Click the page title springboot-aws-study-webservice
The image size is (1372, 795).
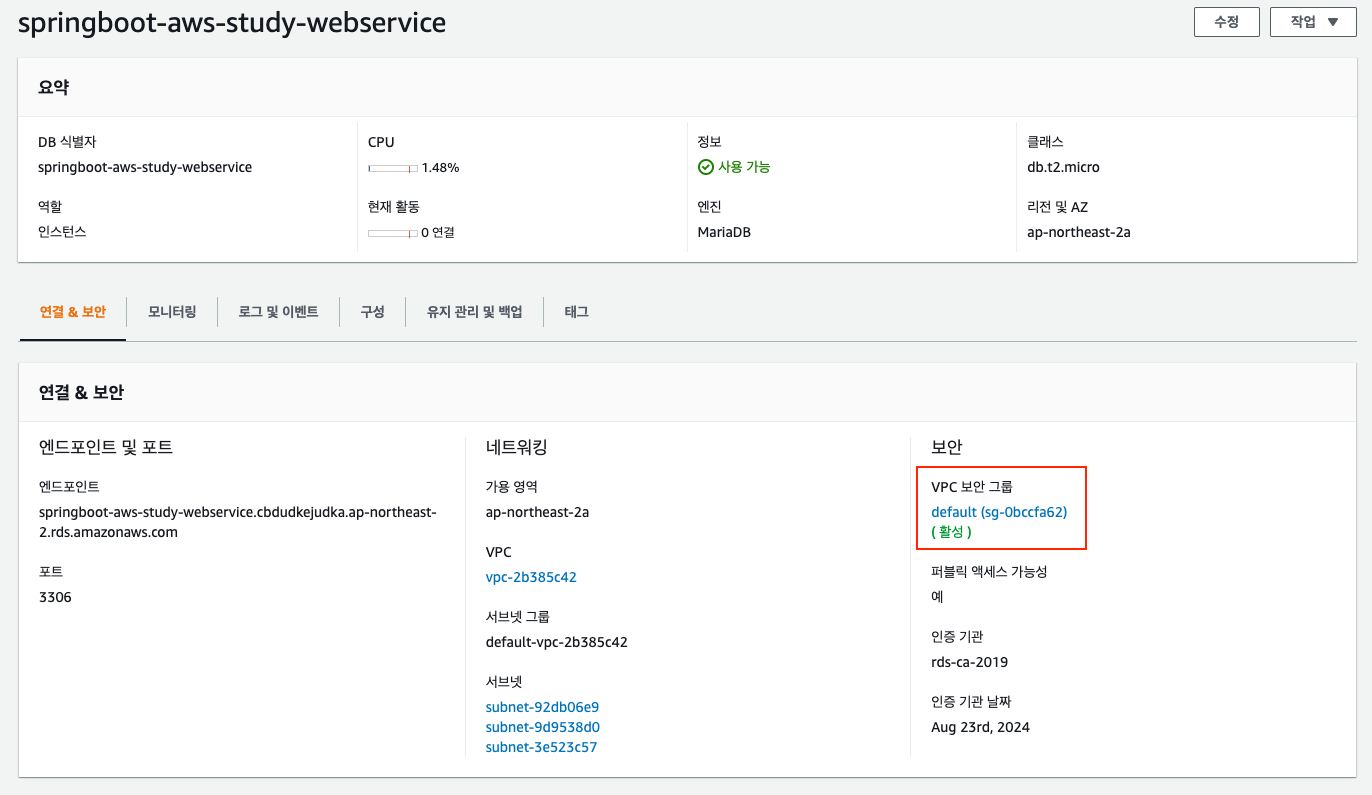[232, 22]
